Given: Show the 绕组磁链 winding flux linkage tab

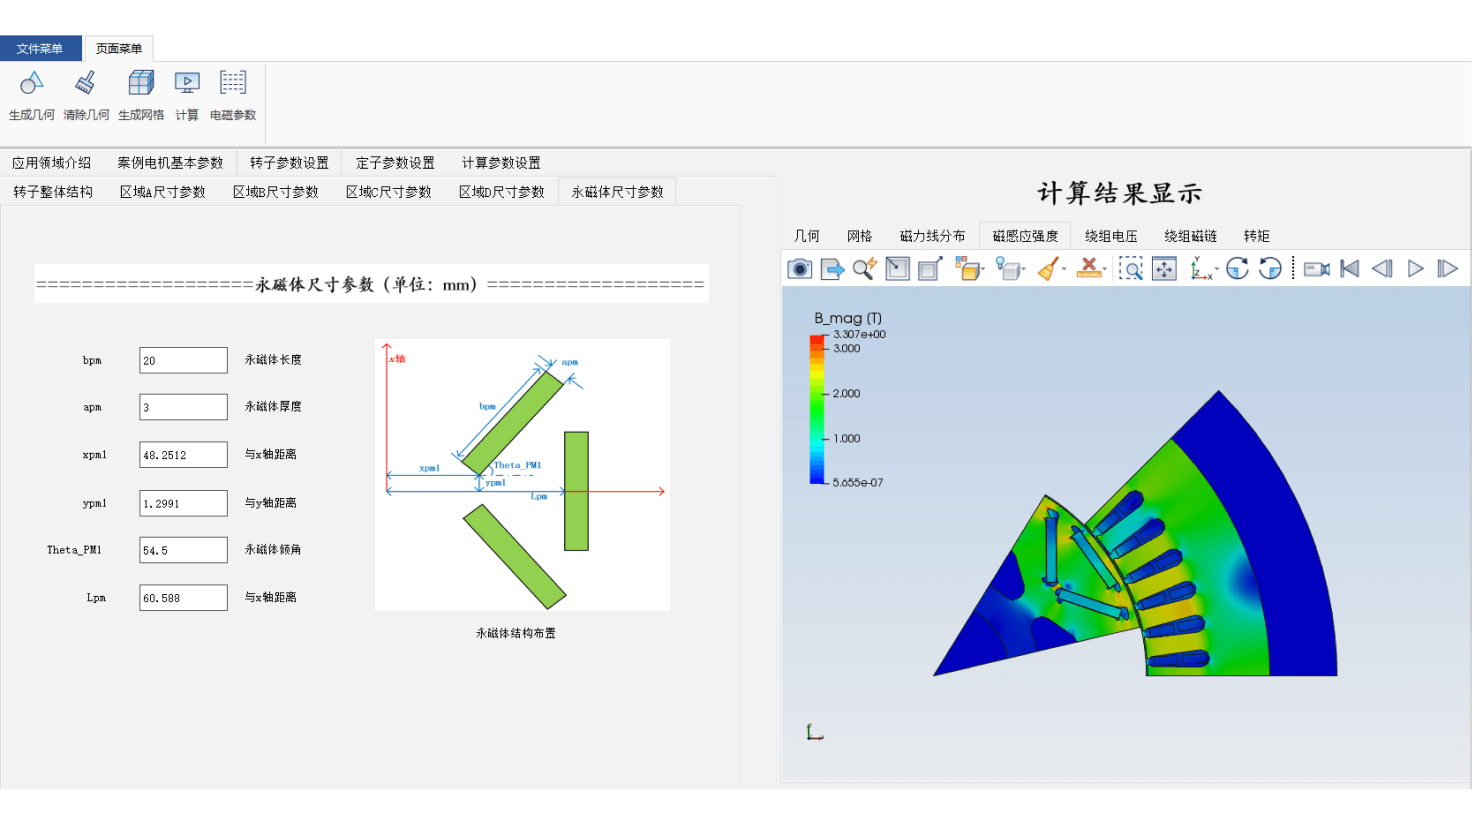Looking at the screenshot, I should click(x=1190, y=236).
